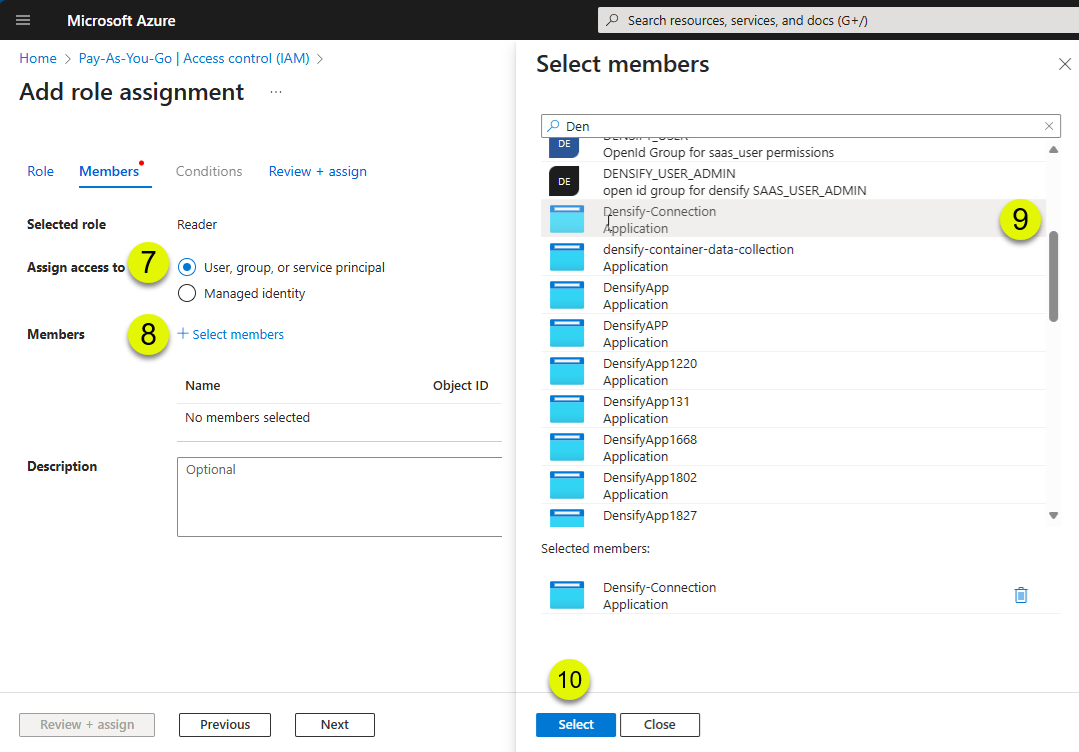Grab the member list scrollbar thumb

1053,277
